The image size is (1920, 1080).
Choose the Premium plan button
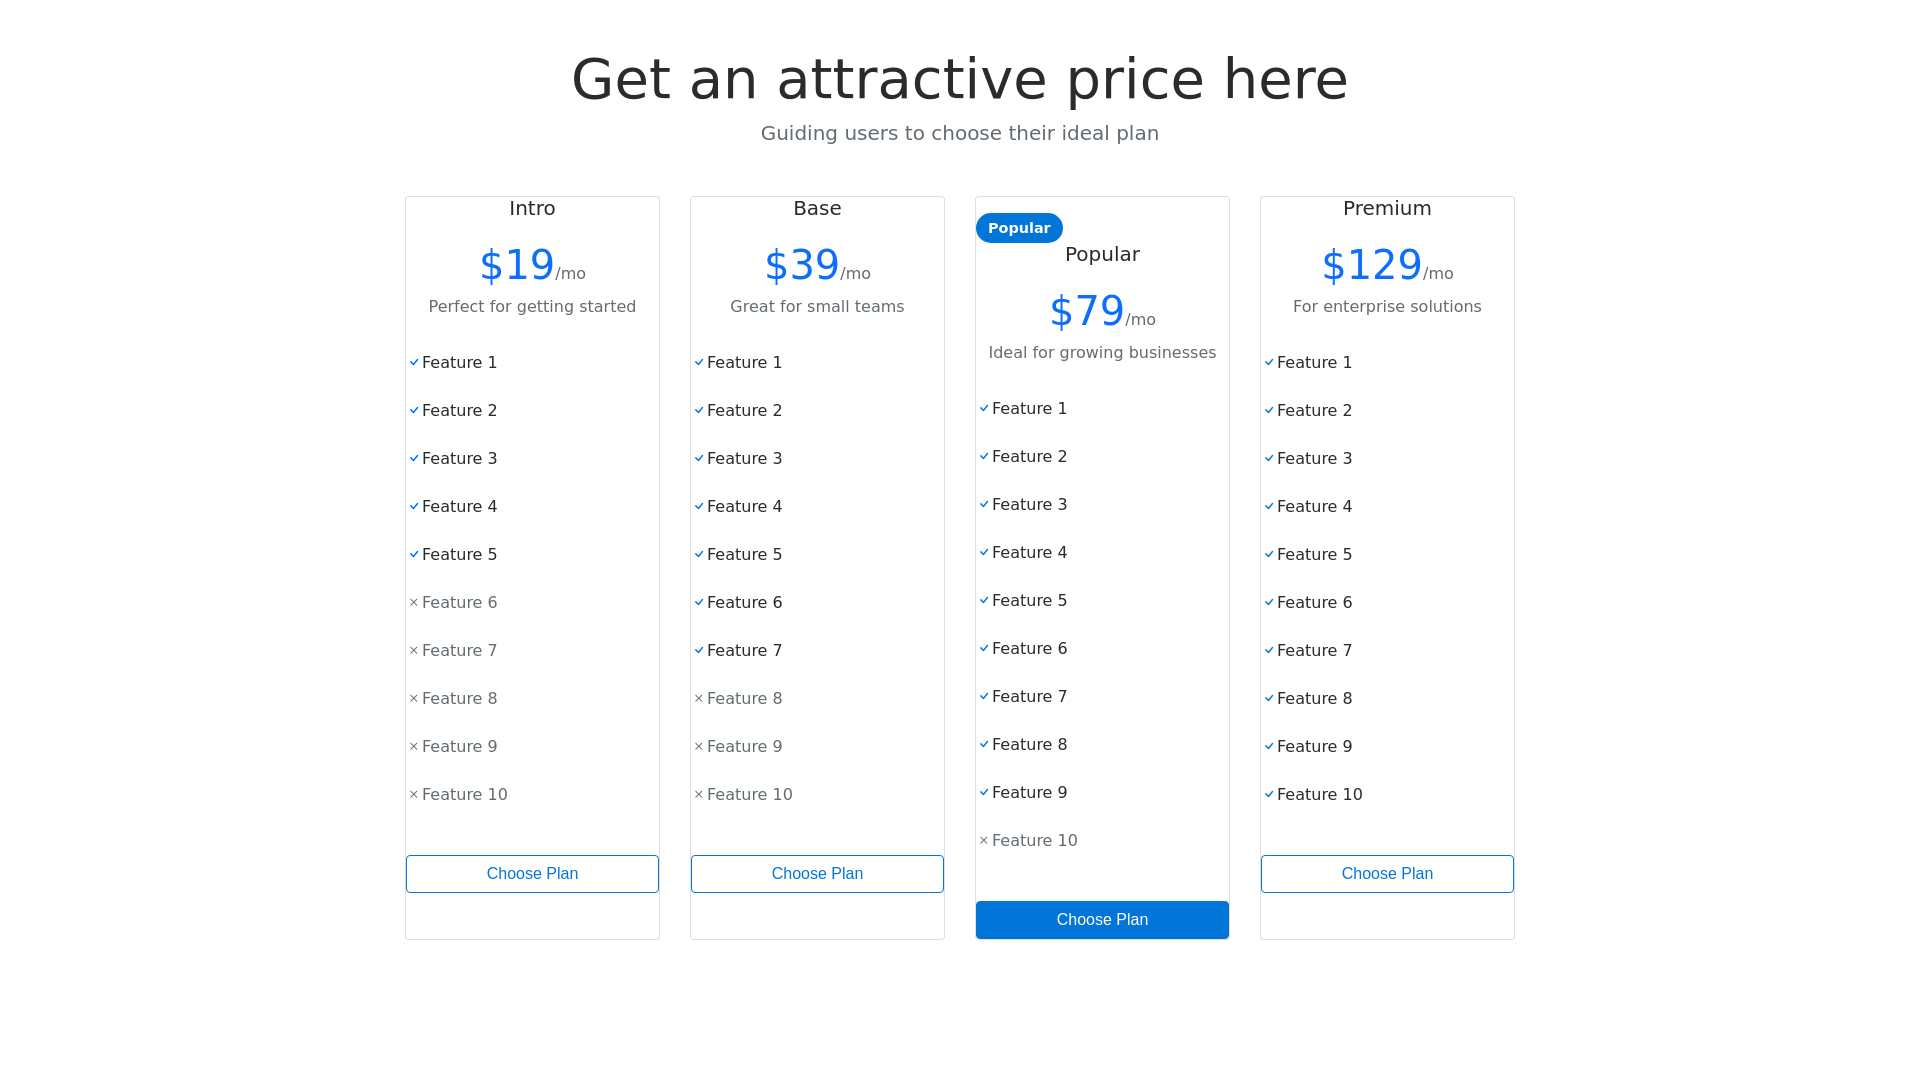click(1387, 874)
